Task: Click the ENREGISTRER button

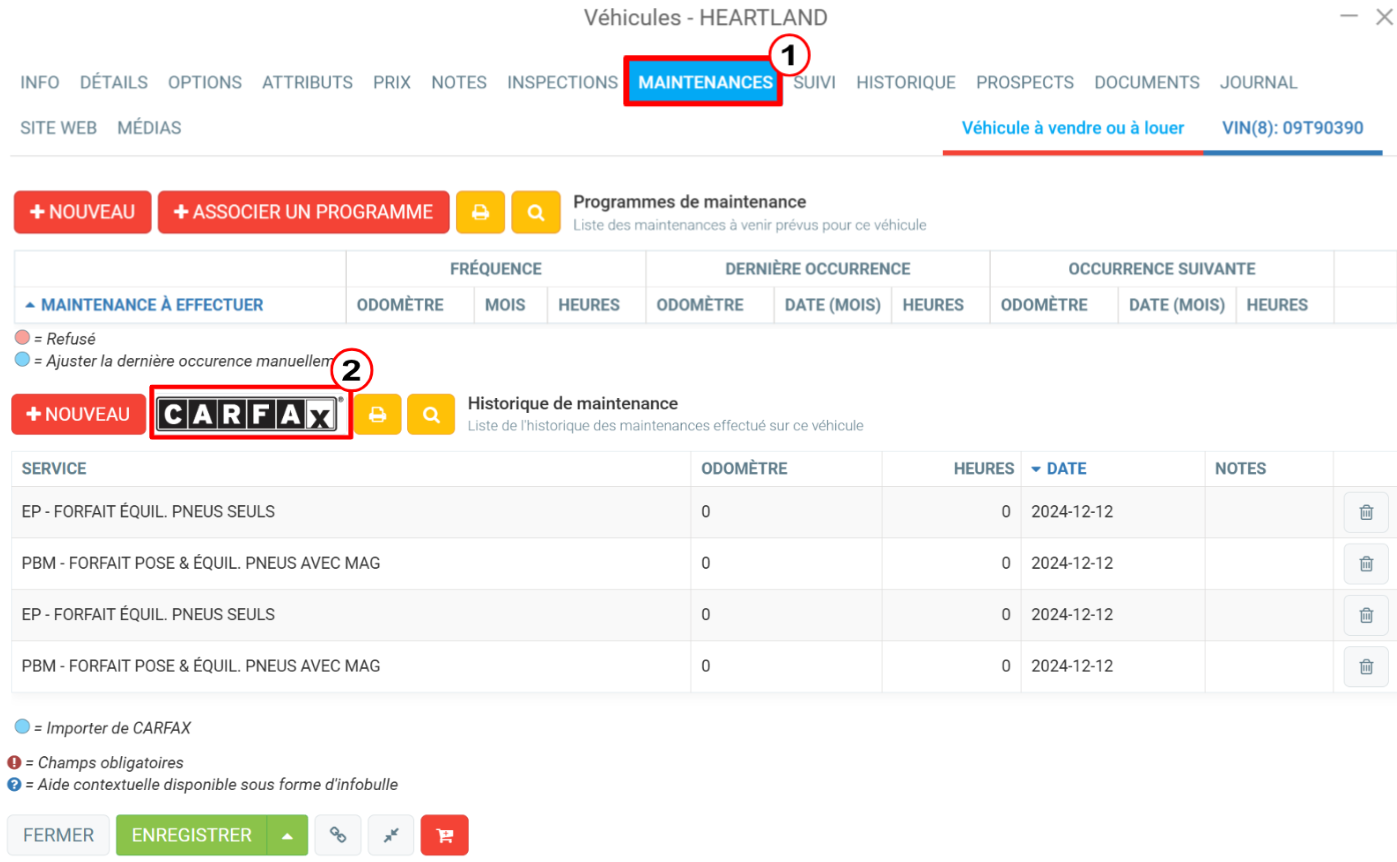Action: tap(192, 835)
